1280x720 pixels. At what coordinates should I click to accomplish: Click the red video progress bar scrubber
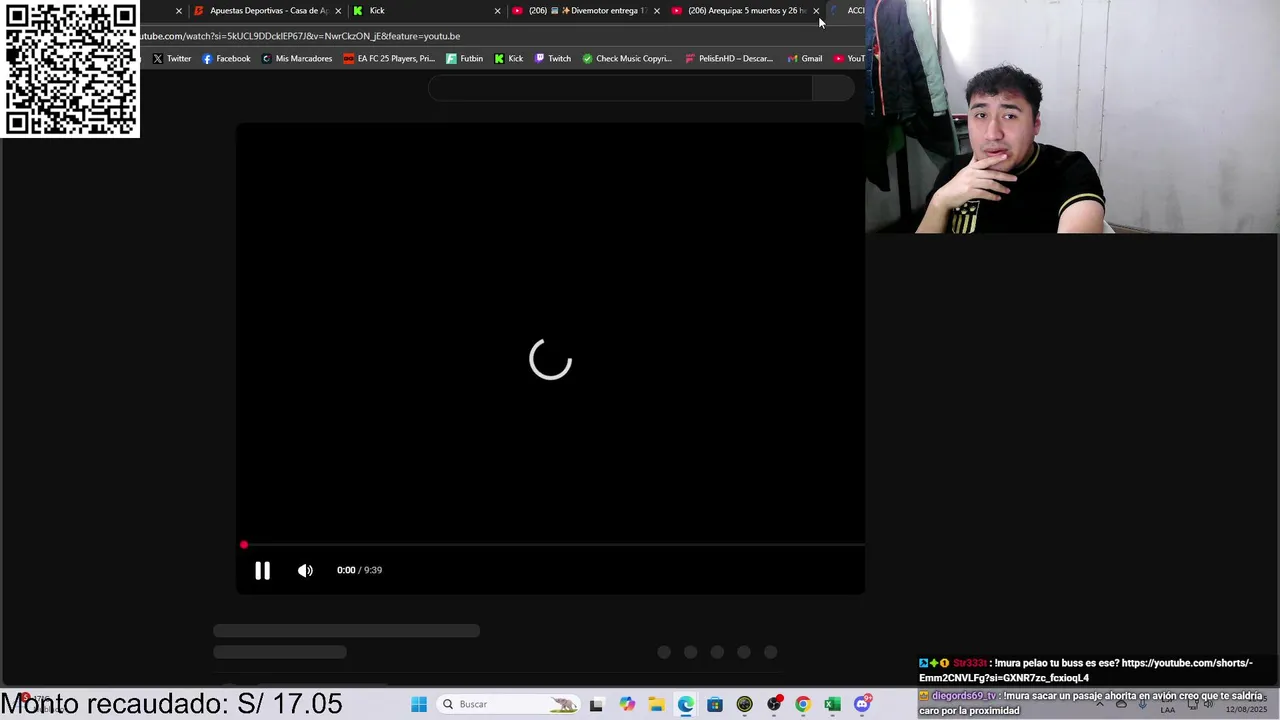[244, 545]
